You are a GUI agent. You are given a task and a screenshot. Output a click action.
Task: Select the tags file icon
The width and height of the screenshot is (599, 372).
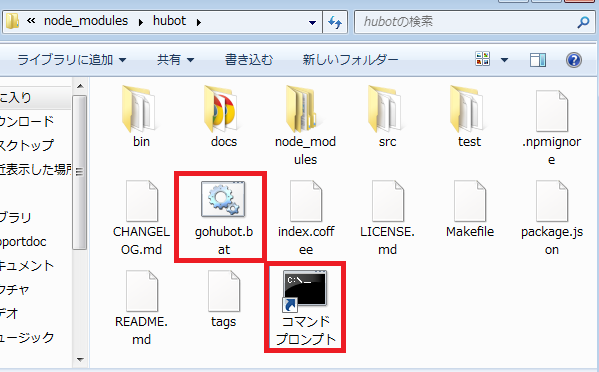tap(223, 291)
